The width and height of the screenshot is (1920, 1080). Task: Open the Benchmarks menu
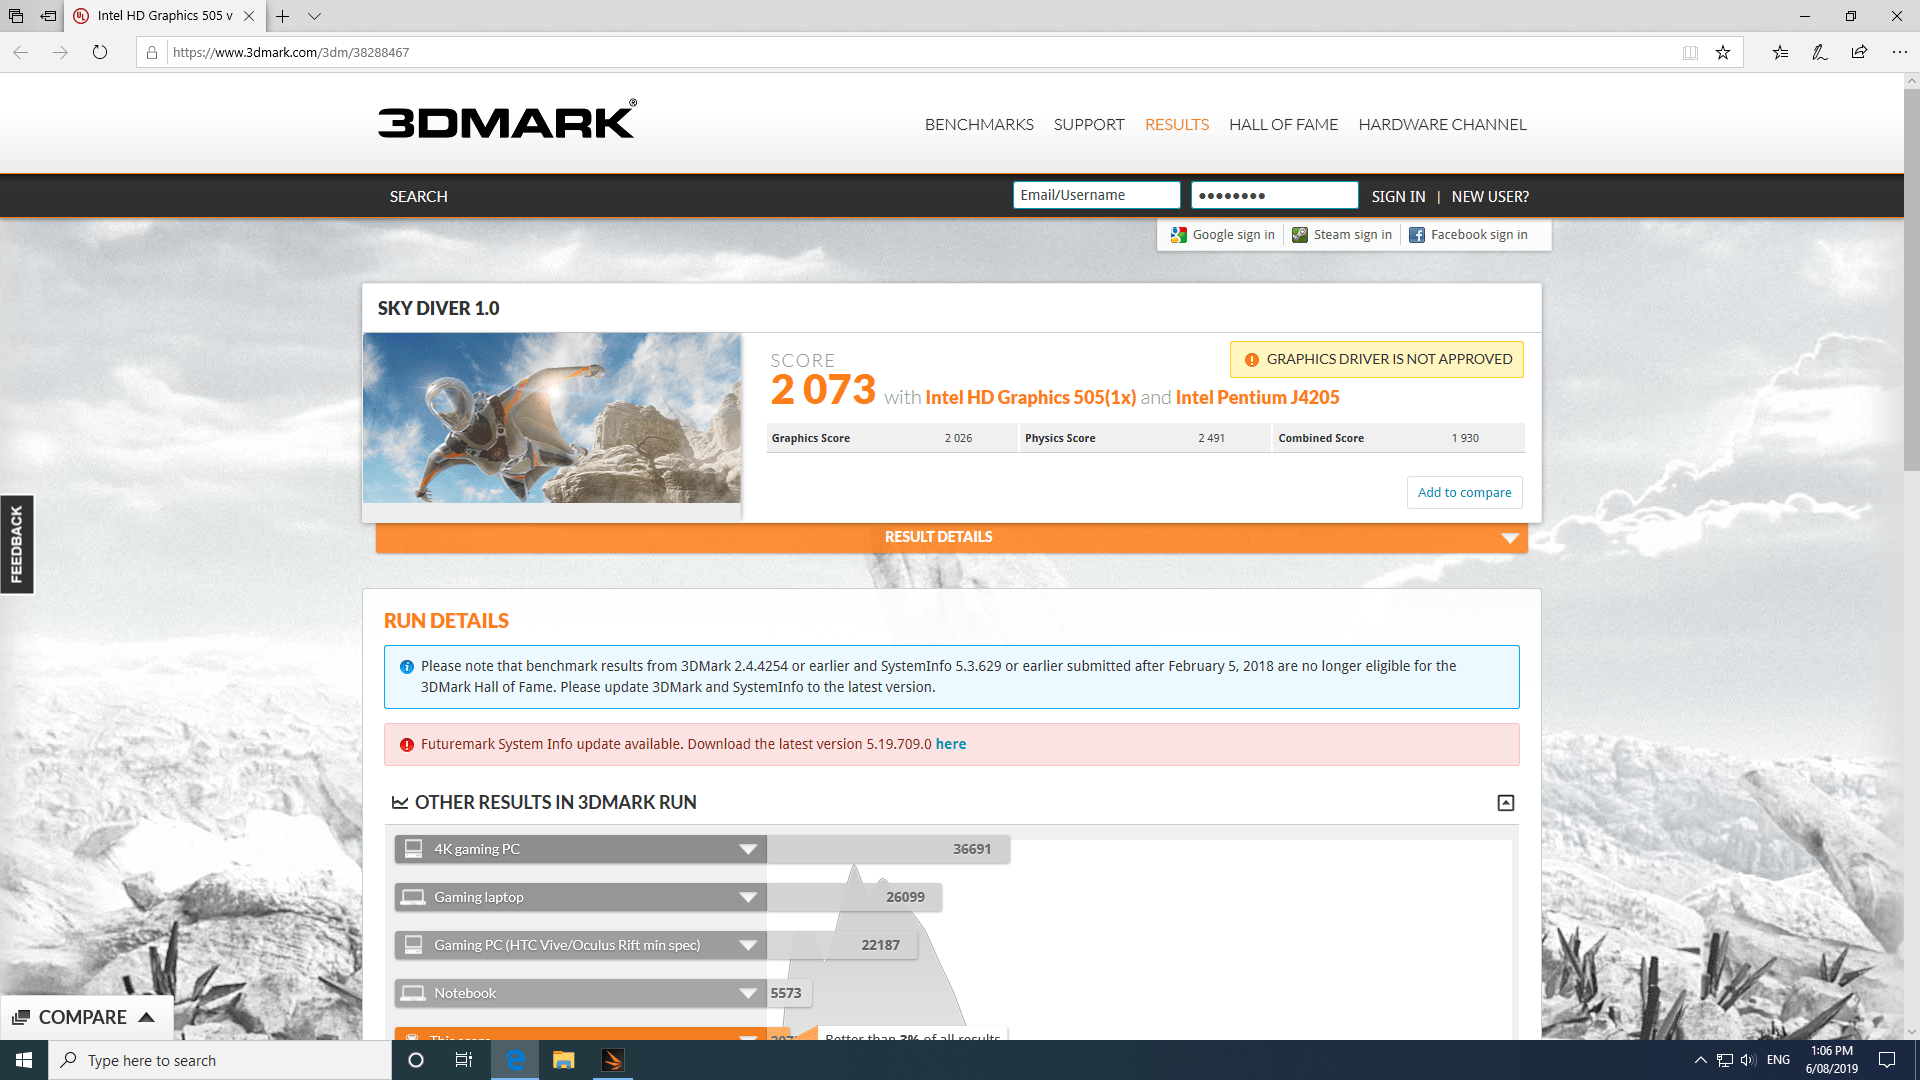click(979, 125)
